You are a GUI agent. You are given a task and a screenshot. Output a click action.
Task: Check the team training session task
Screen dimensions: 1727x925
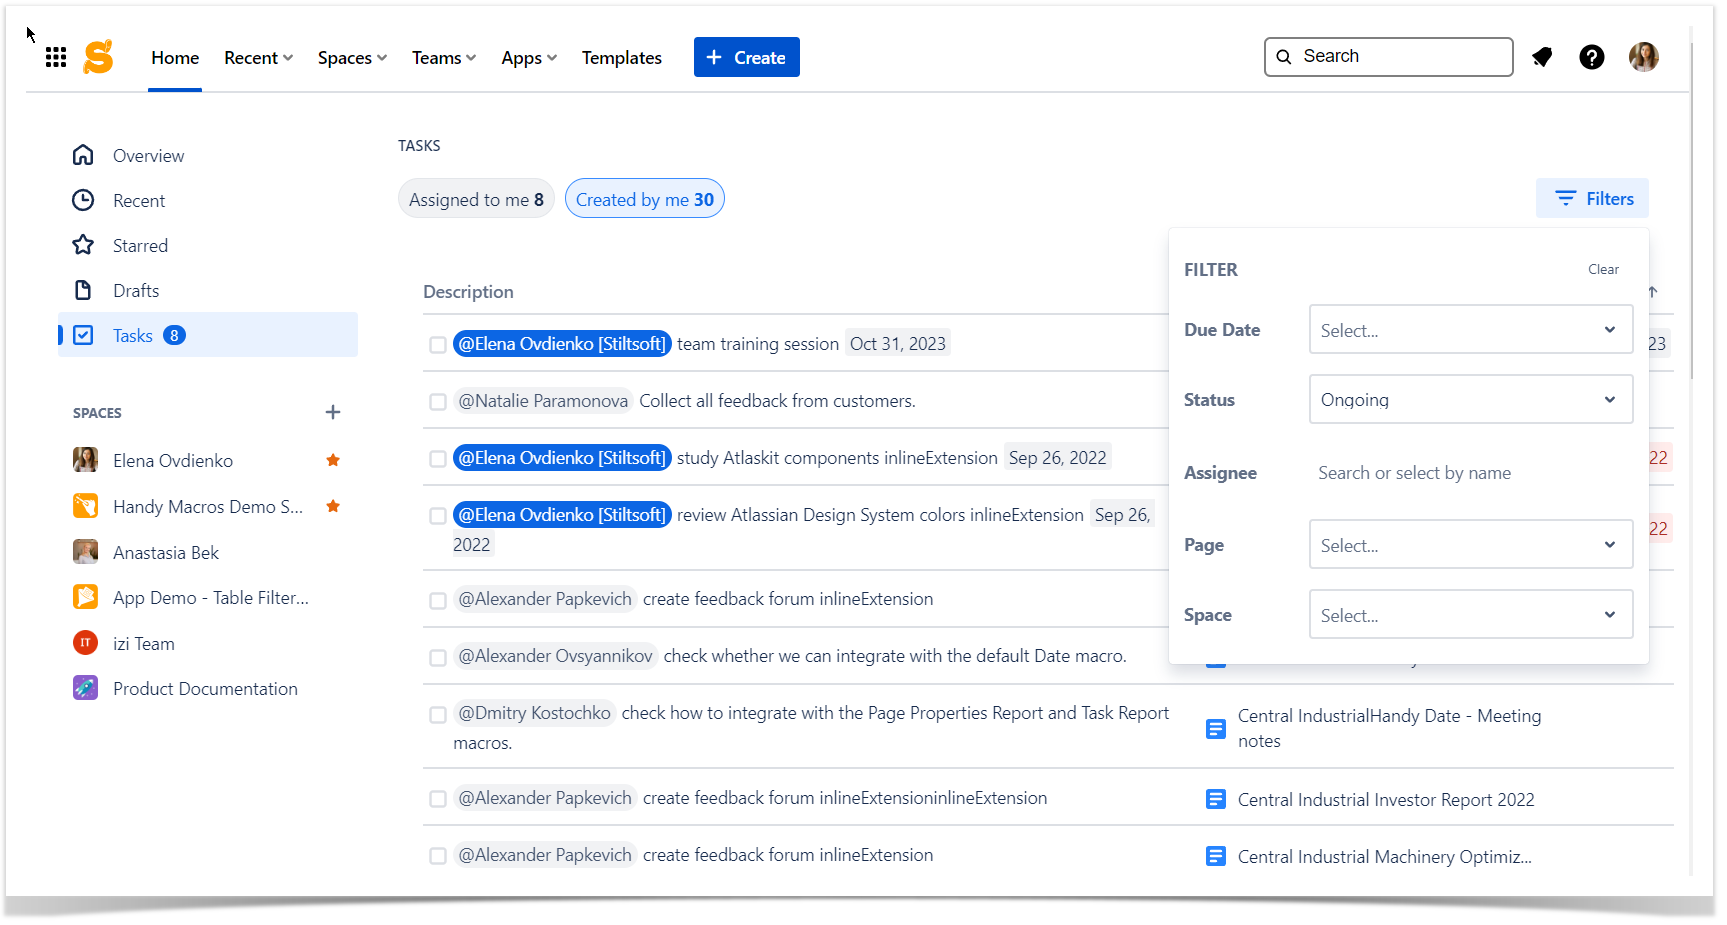click(x=438, y=345)
